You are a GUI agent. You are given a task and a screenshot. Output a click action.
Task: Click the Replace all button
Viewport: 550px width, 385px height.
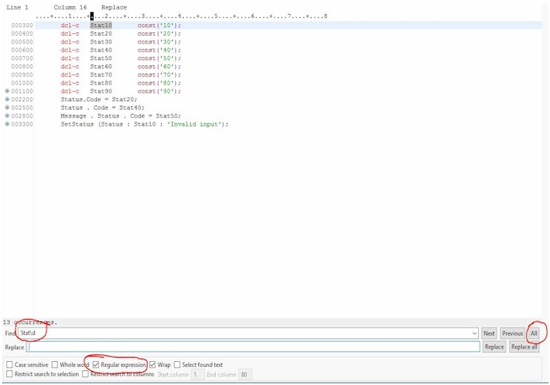pyautogui.click(x=524, y=347)
